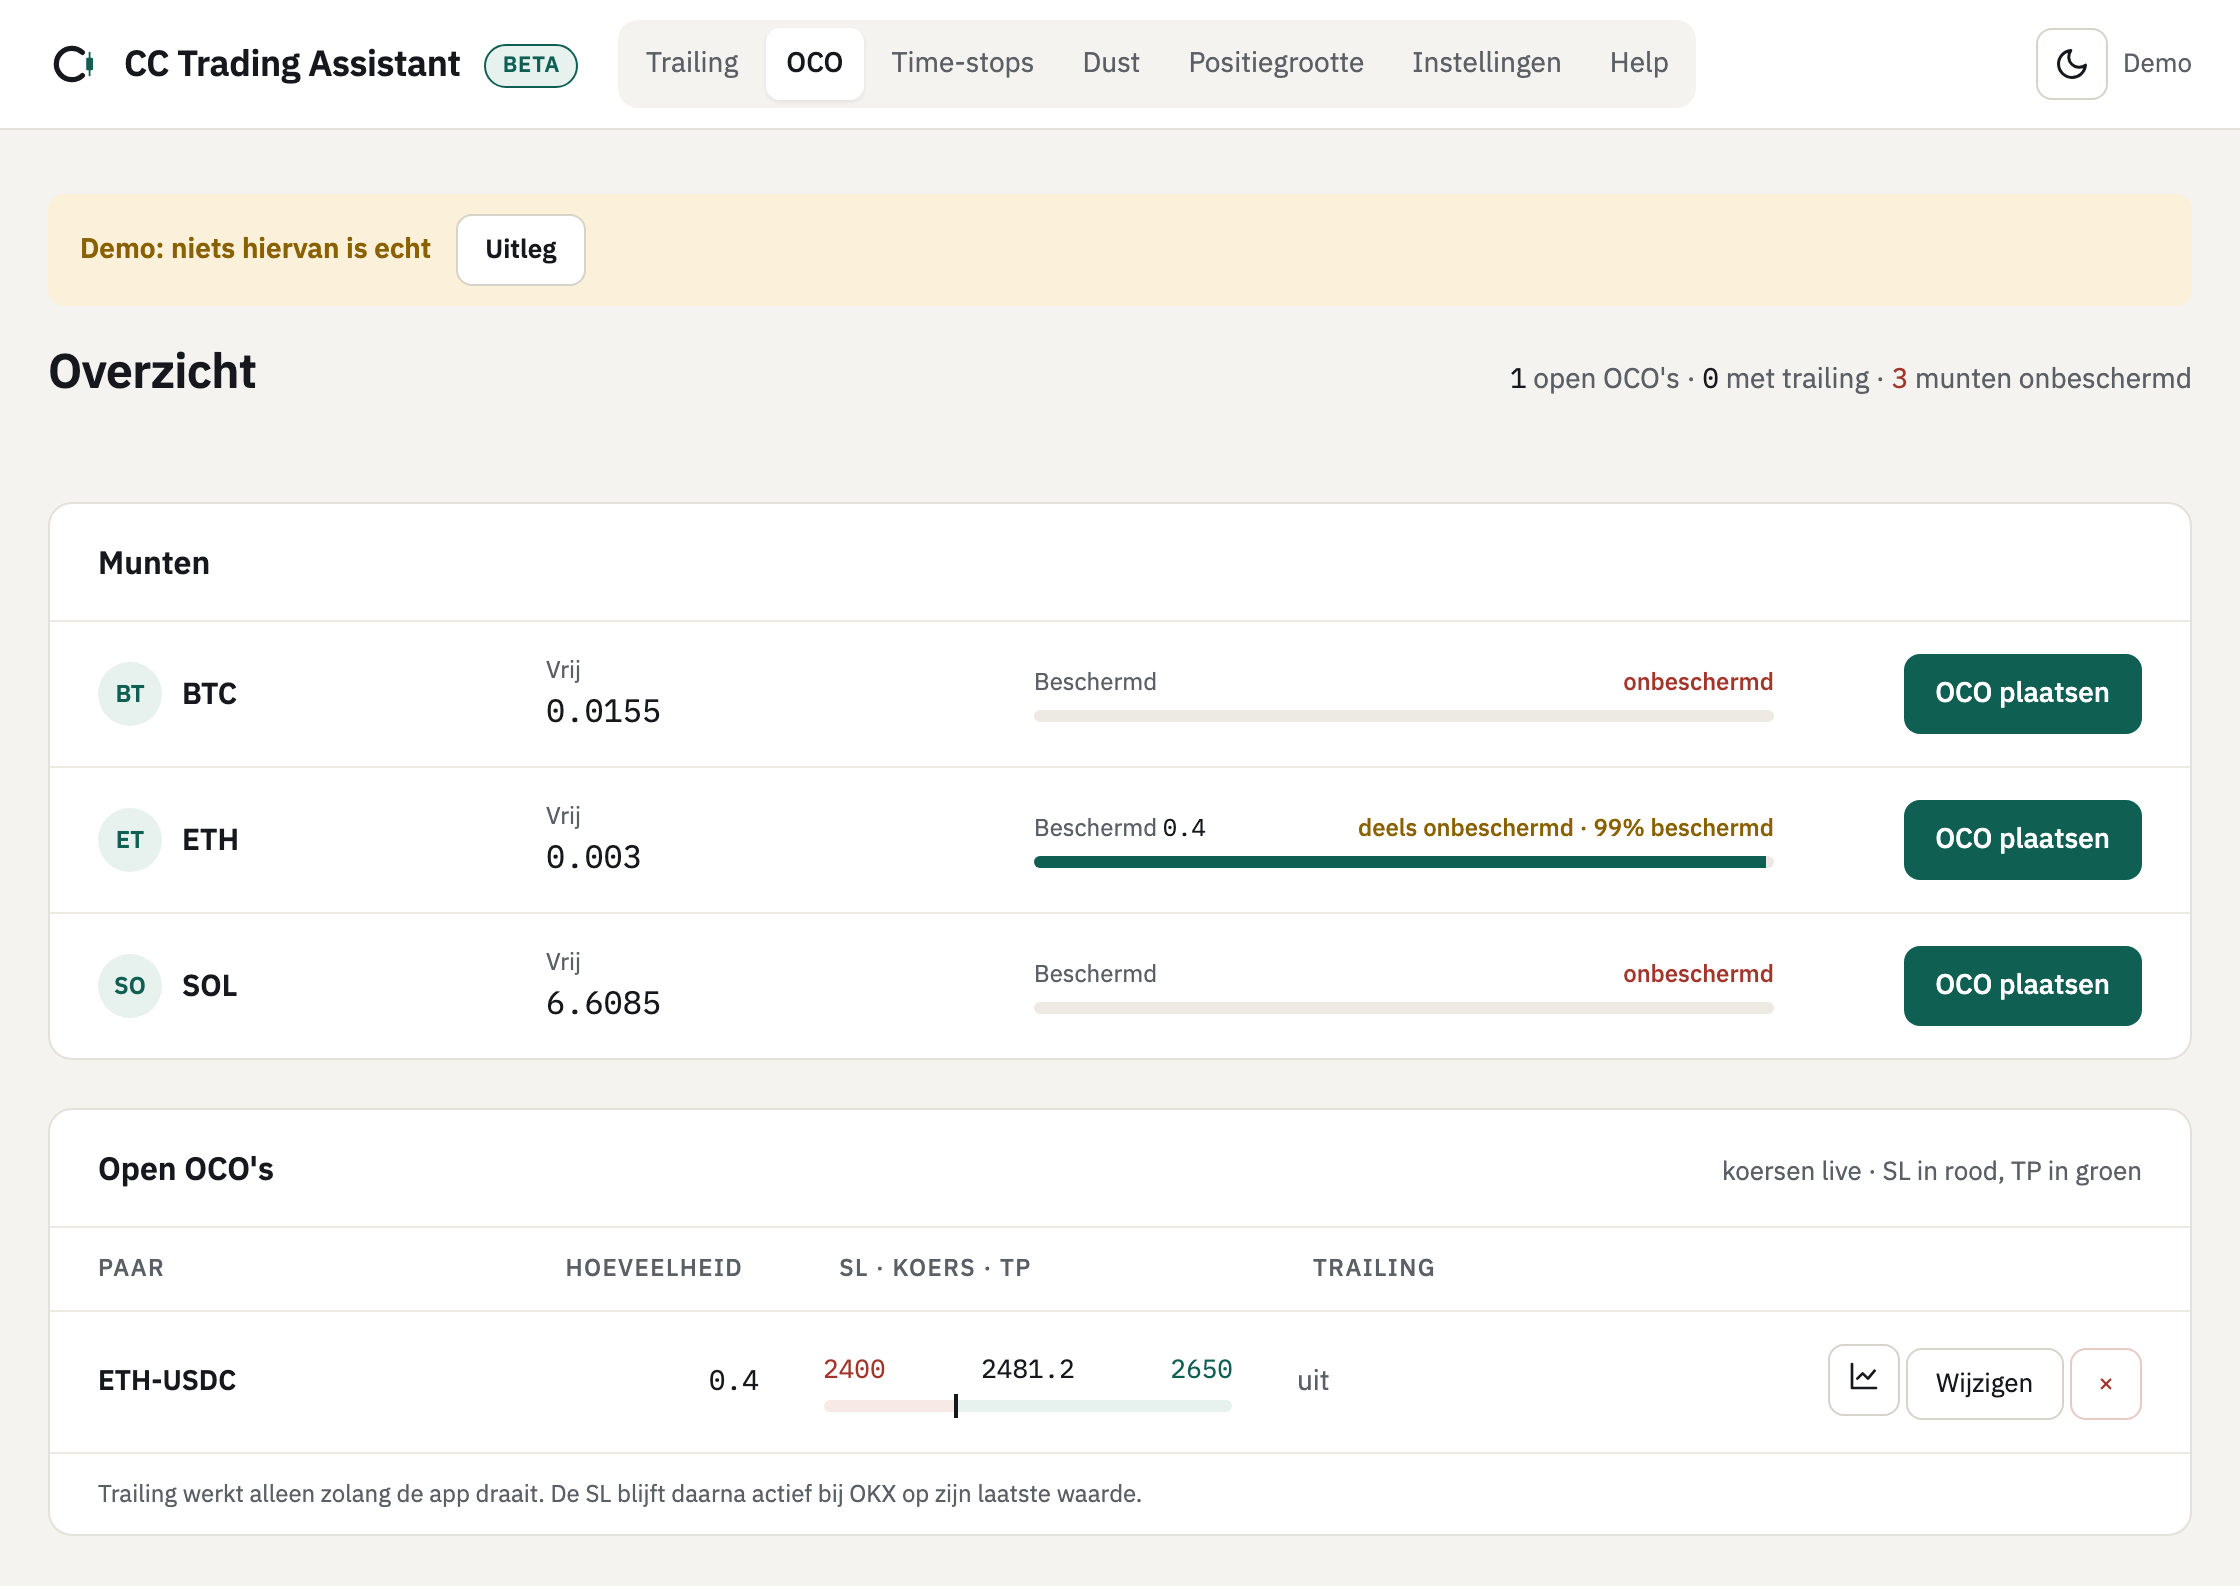Click the stop-loss value 2400
The height and width of the screenshot is (1586, 2240).
pos(854,1369)
